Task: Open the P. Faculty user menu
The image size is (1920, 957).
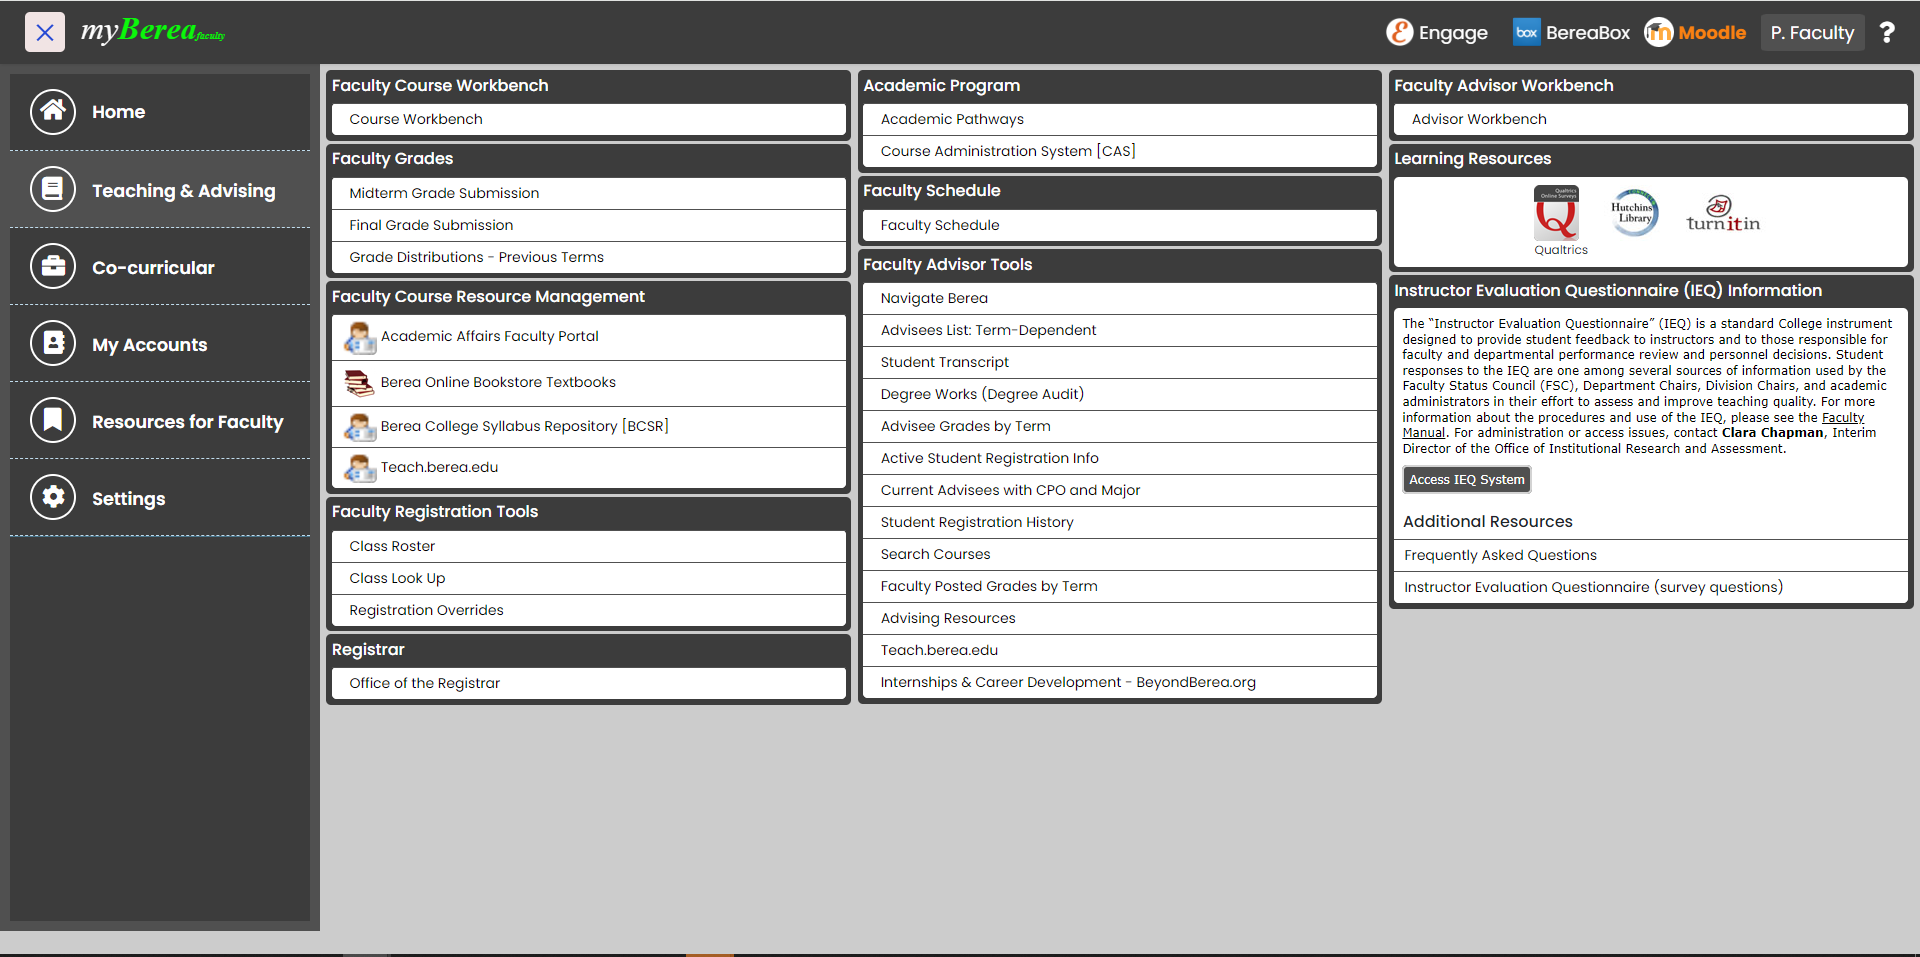Action: pos(1812,33)
